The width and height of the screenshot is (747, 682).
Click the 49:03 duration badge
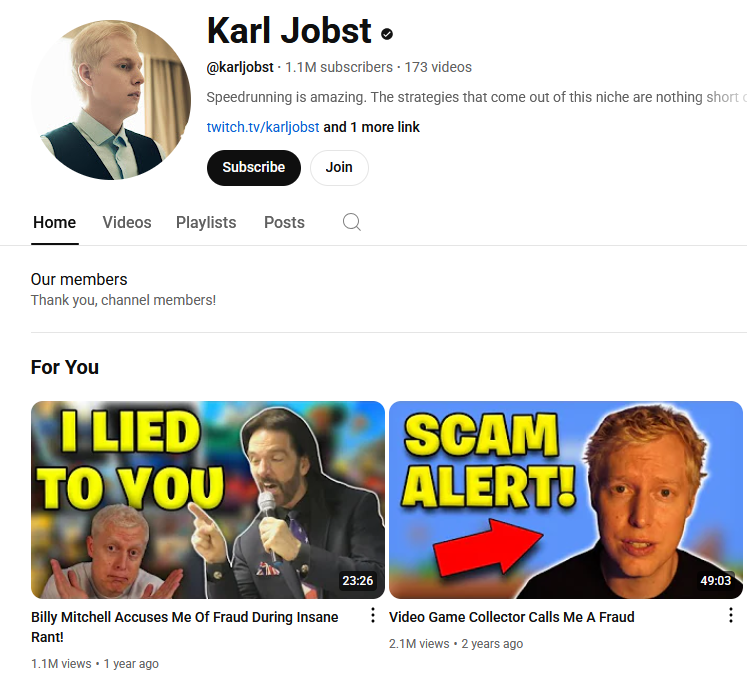pos(715,581)
